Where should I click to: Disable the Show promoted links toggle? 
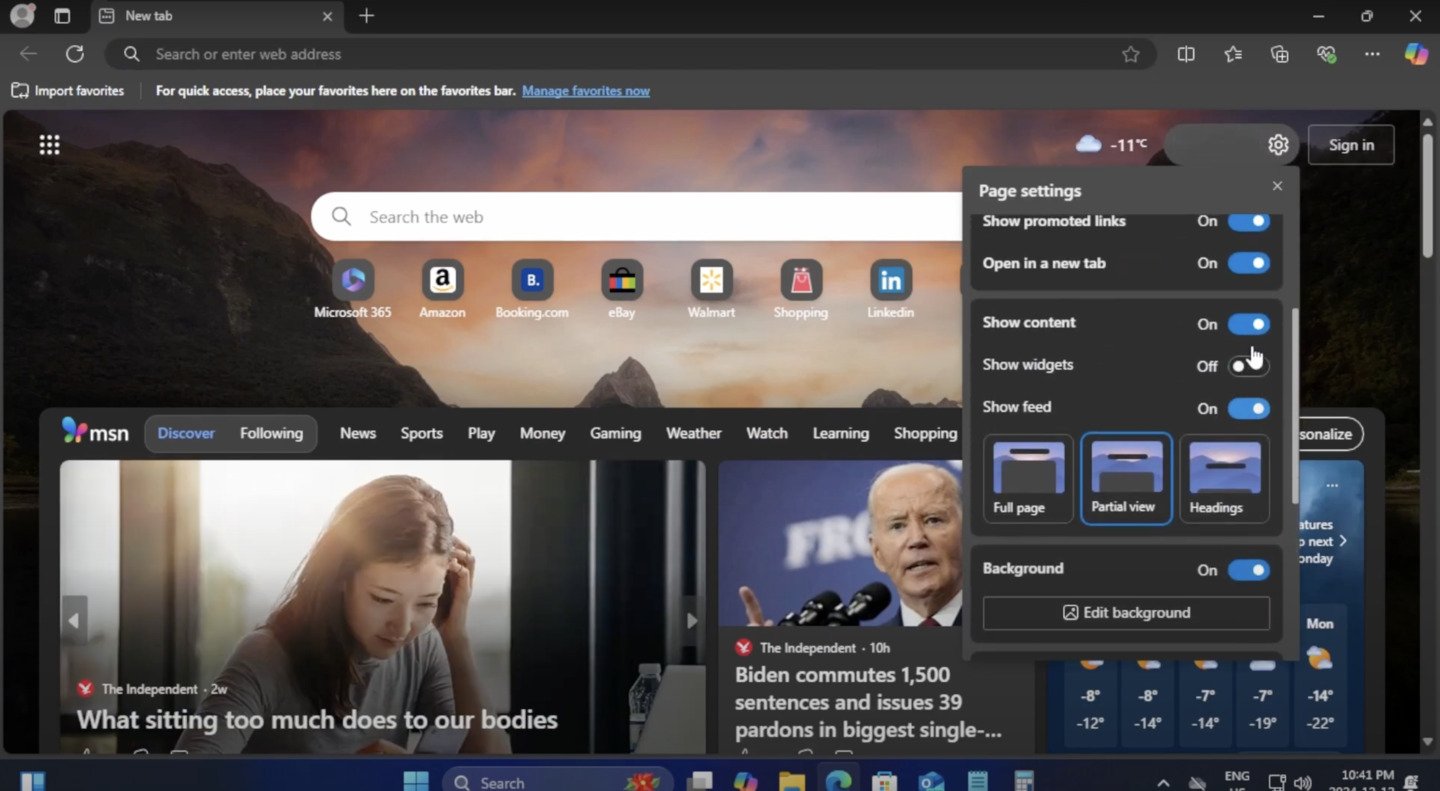click(x=1249, y=221)
